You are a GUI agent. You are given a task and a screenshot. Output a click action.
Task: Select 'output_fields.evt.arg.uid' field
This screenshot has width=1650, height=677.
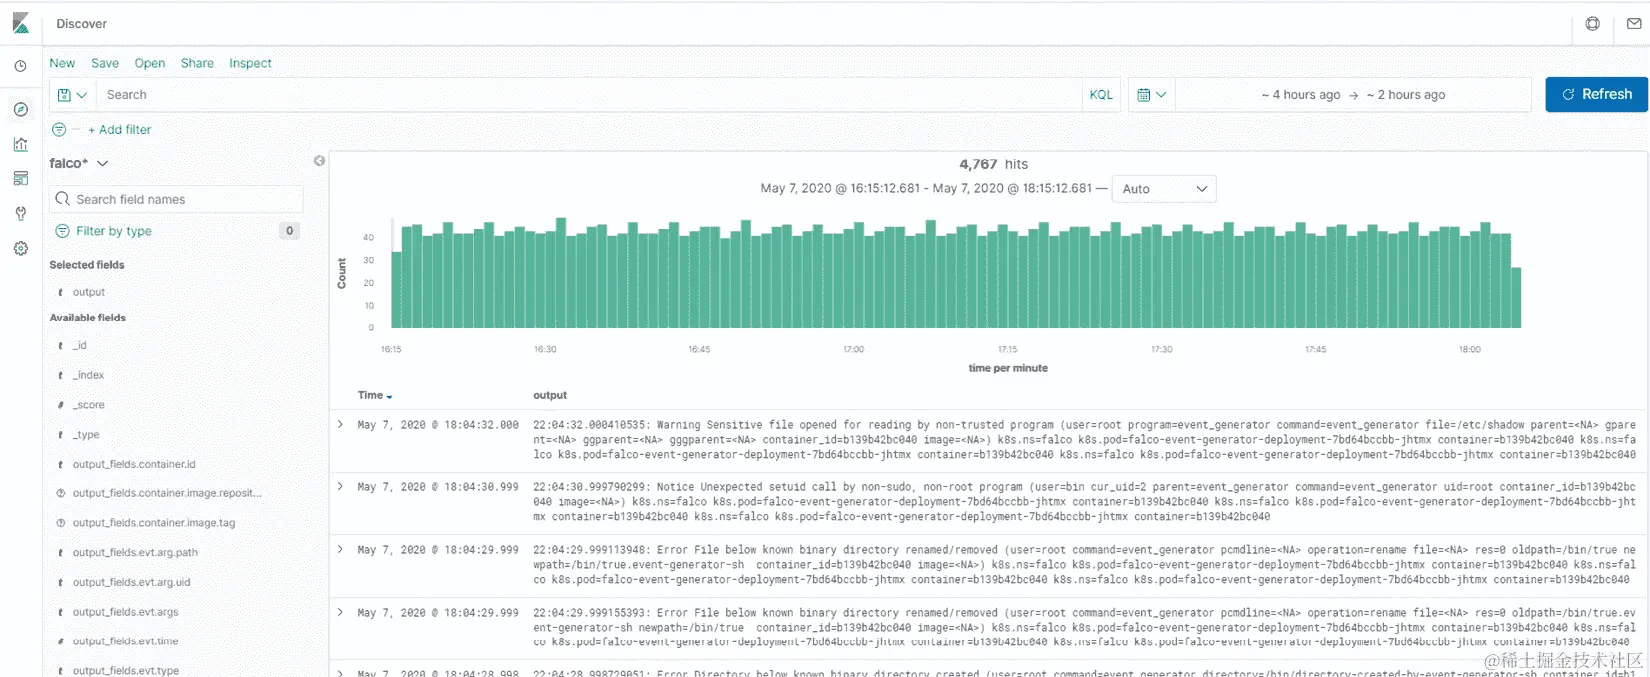(131, 582)
